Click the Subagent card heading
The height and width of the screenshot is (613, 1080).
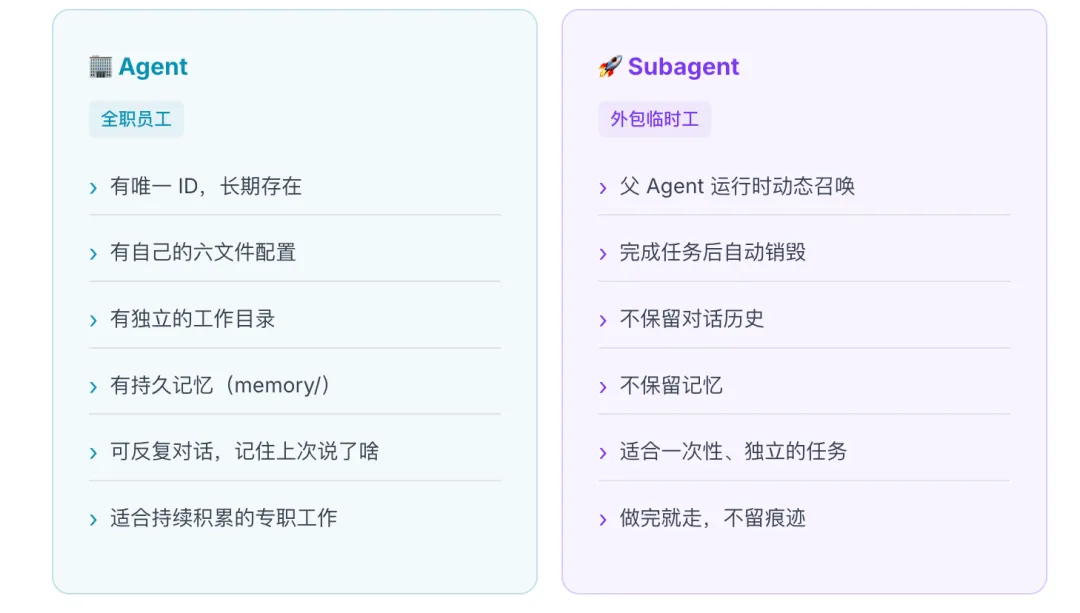coord(683,67)
